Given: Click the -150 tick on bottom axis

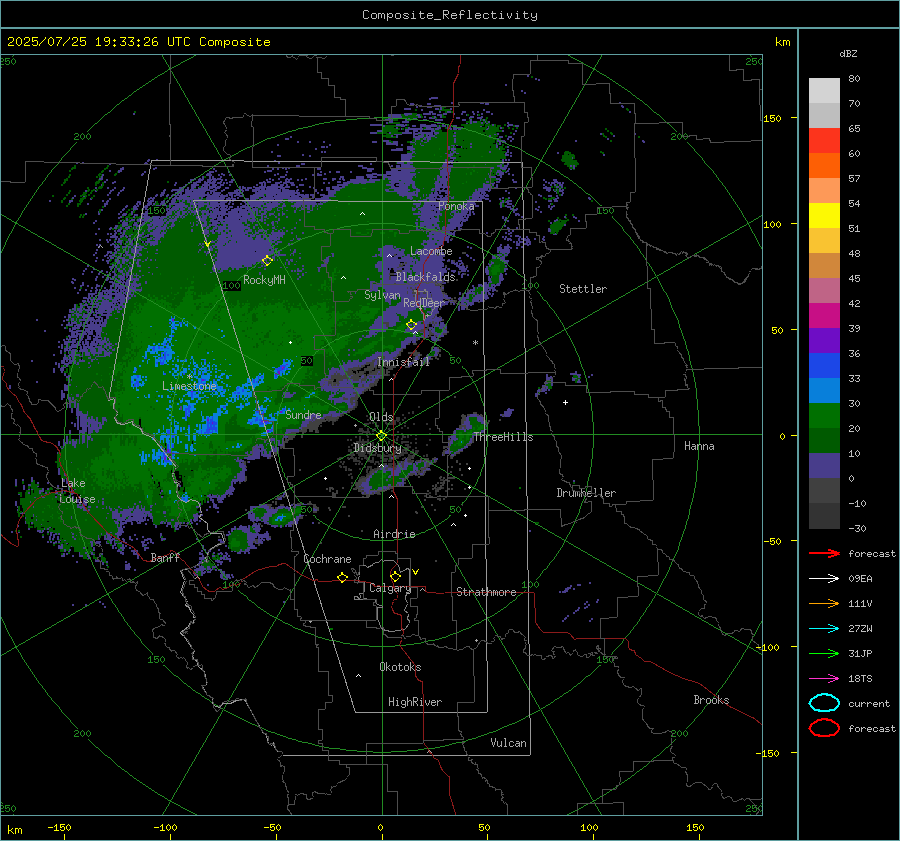Looking at the screenshot, I should click(59, 827).
